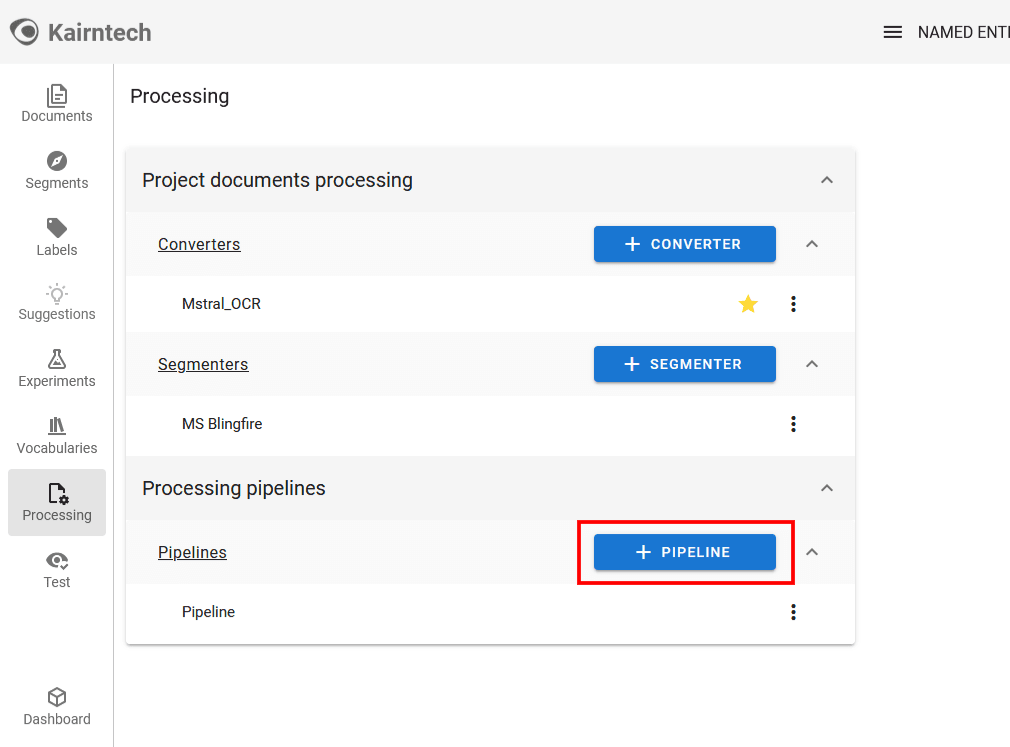Go to Segments compass icon
1010x747 pixels.
(57, 161)
